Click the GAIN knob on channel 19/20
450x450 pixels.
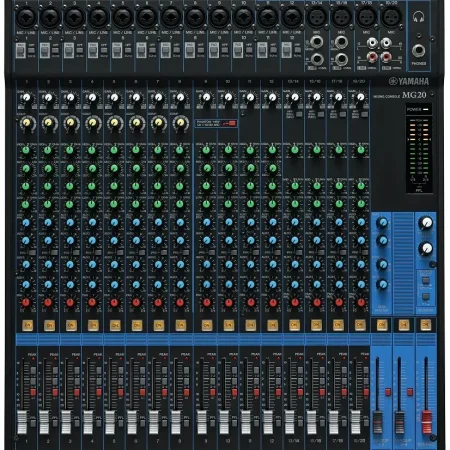coord(361,98)
